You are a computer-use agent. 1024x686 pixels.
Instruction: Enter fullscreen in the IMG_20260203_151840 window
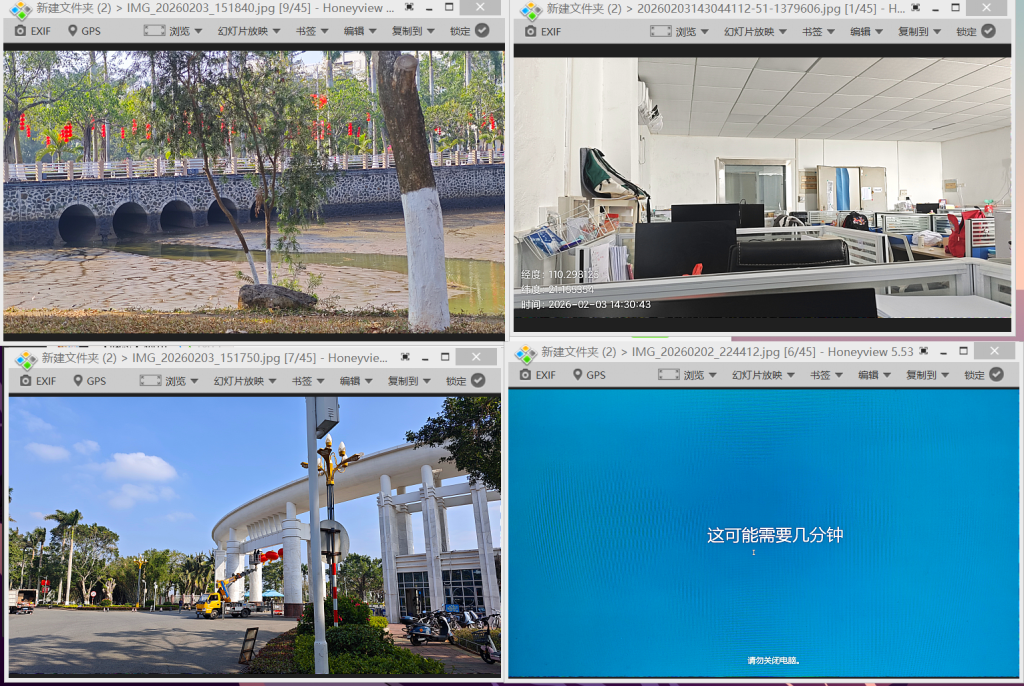point(410,7)
